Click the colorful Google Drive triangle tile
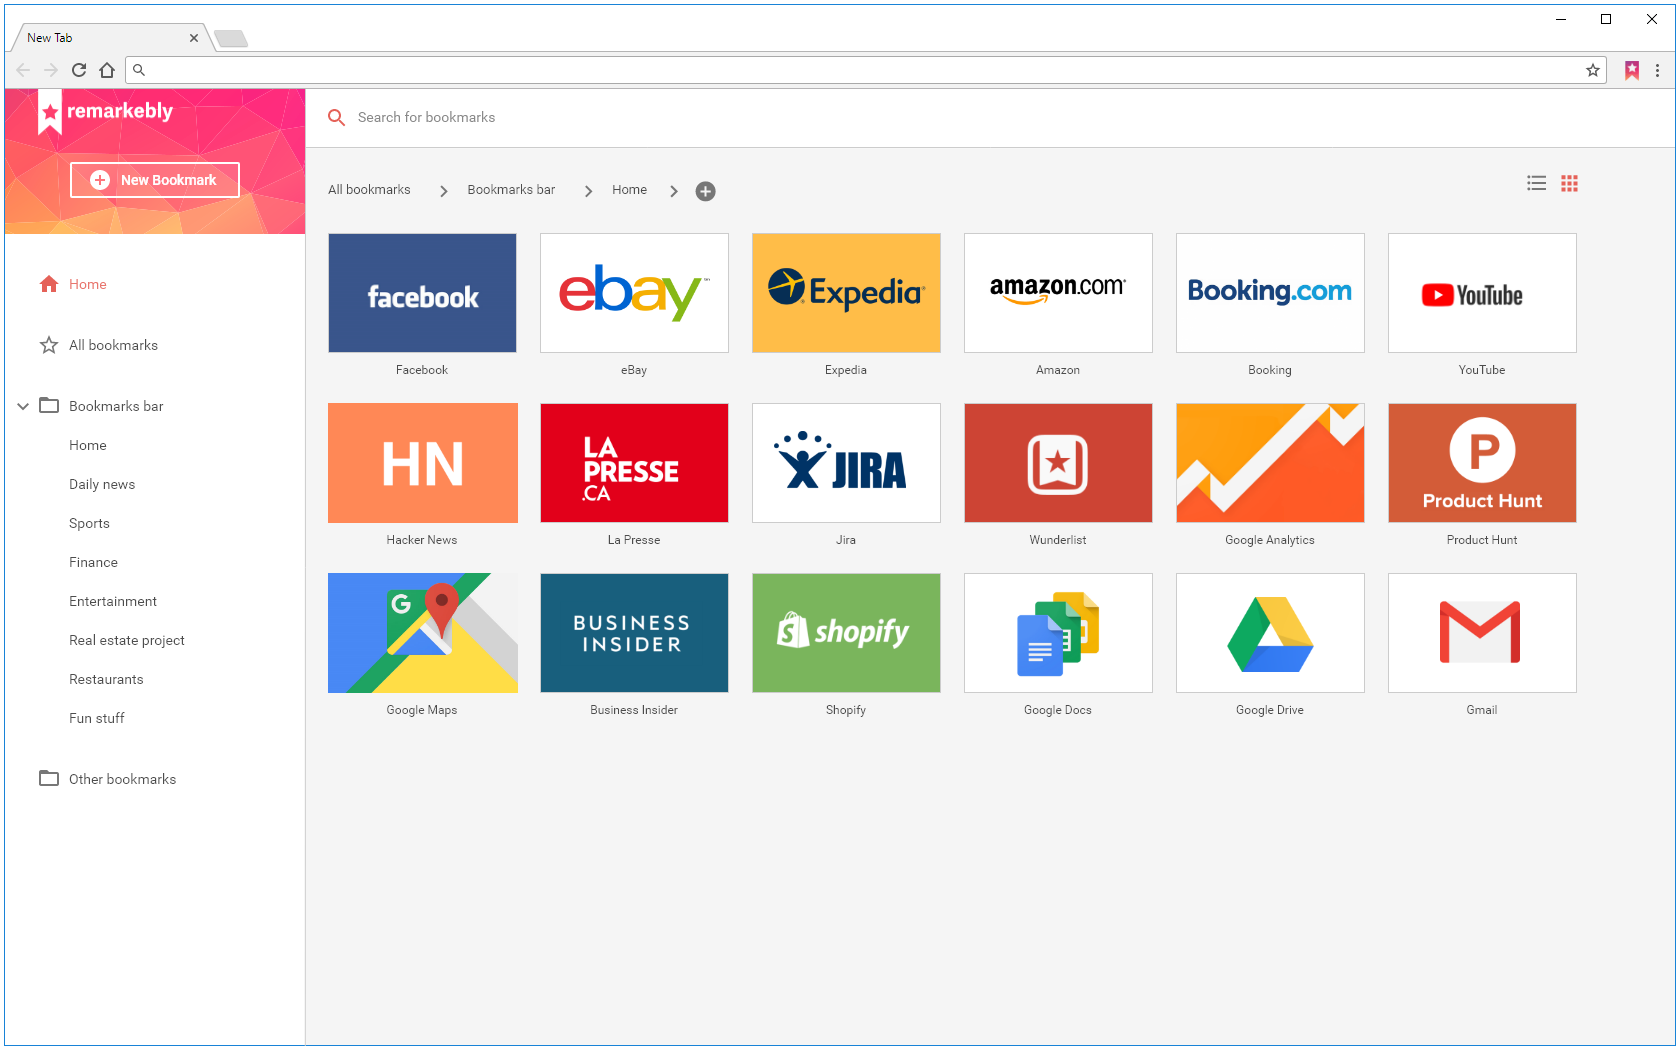The image size is (1680, 1050). (1269, 633)
